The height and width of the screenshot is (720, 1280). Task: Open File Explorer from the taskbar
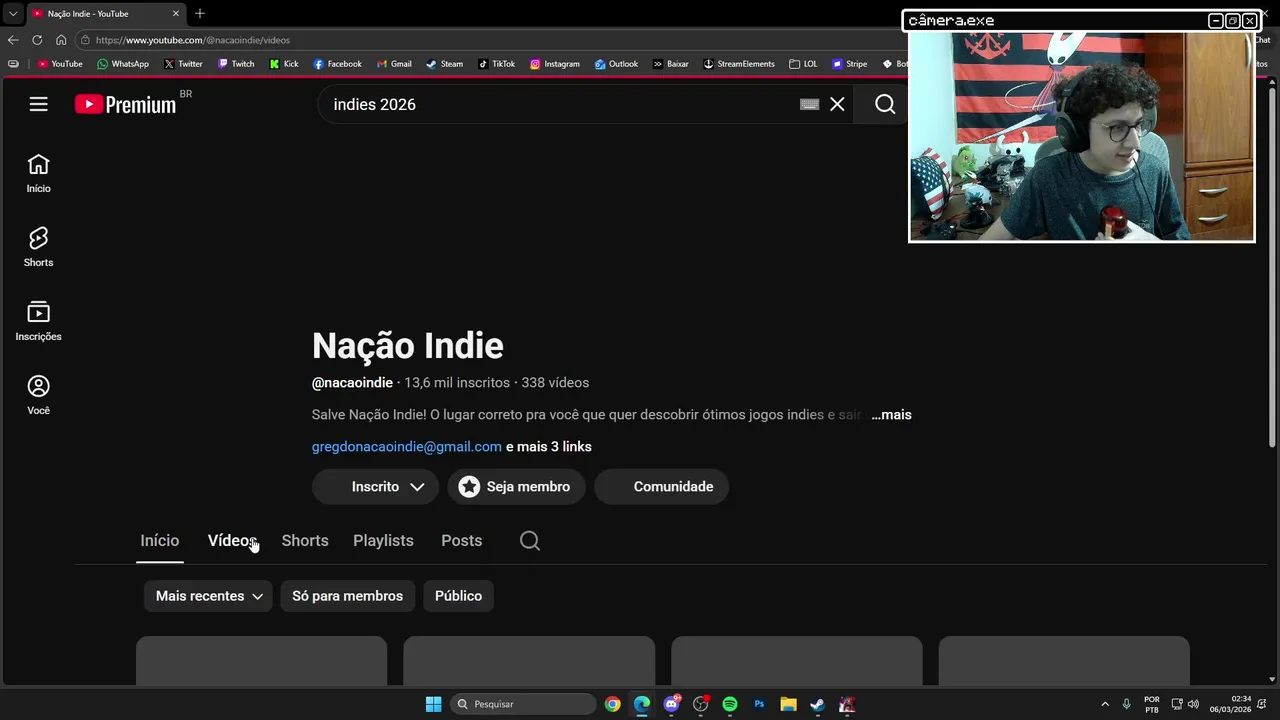pyautogui.click(x=788, y=704)
